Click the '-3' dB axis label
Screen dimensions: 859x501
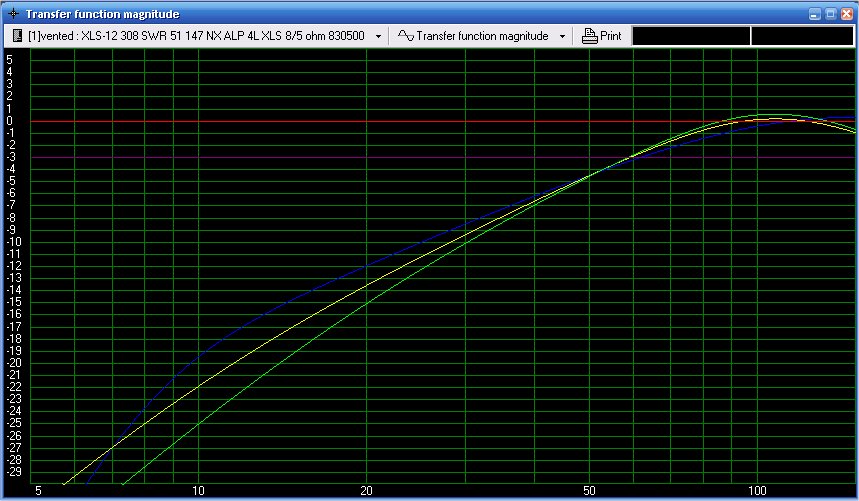tap(11, 157)
